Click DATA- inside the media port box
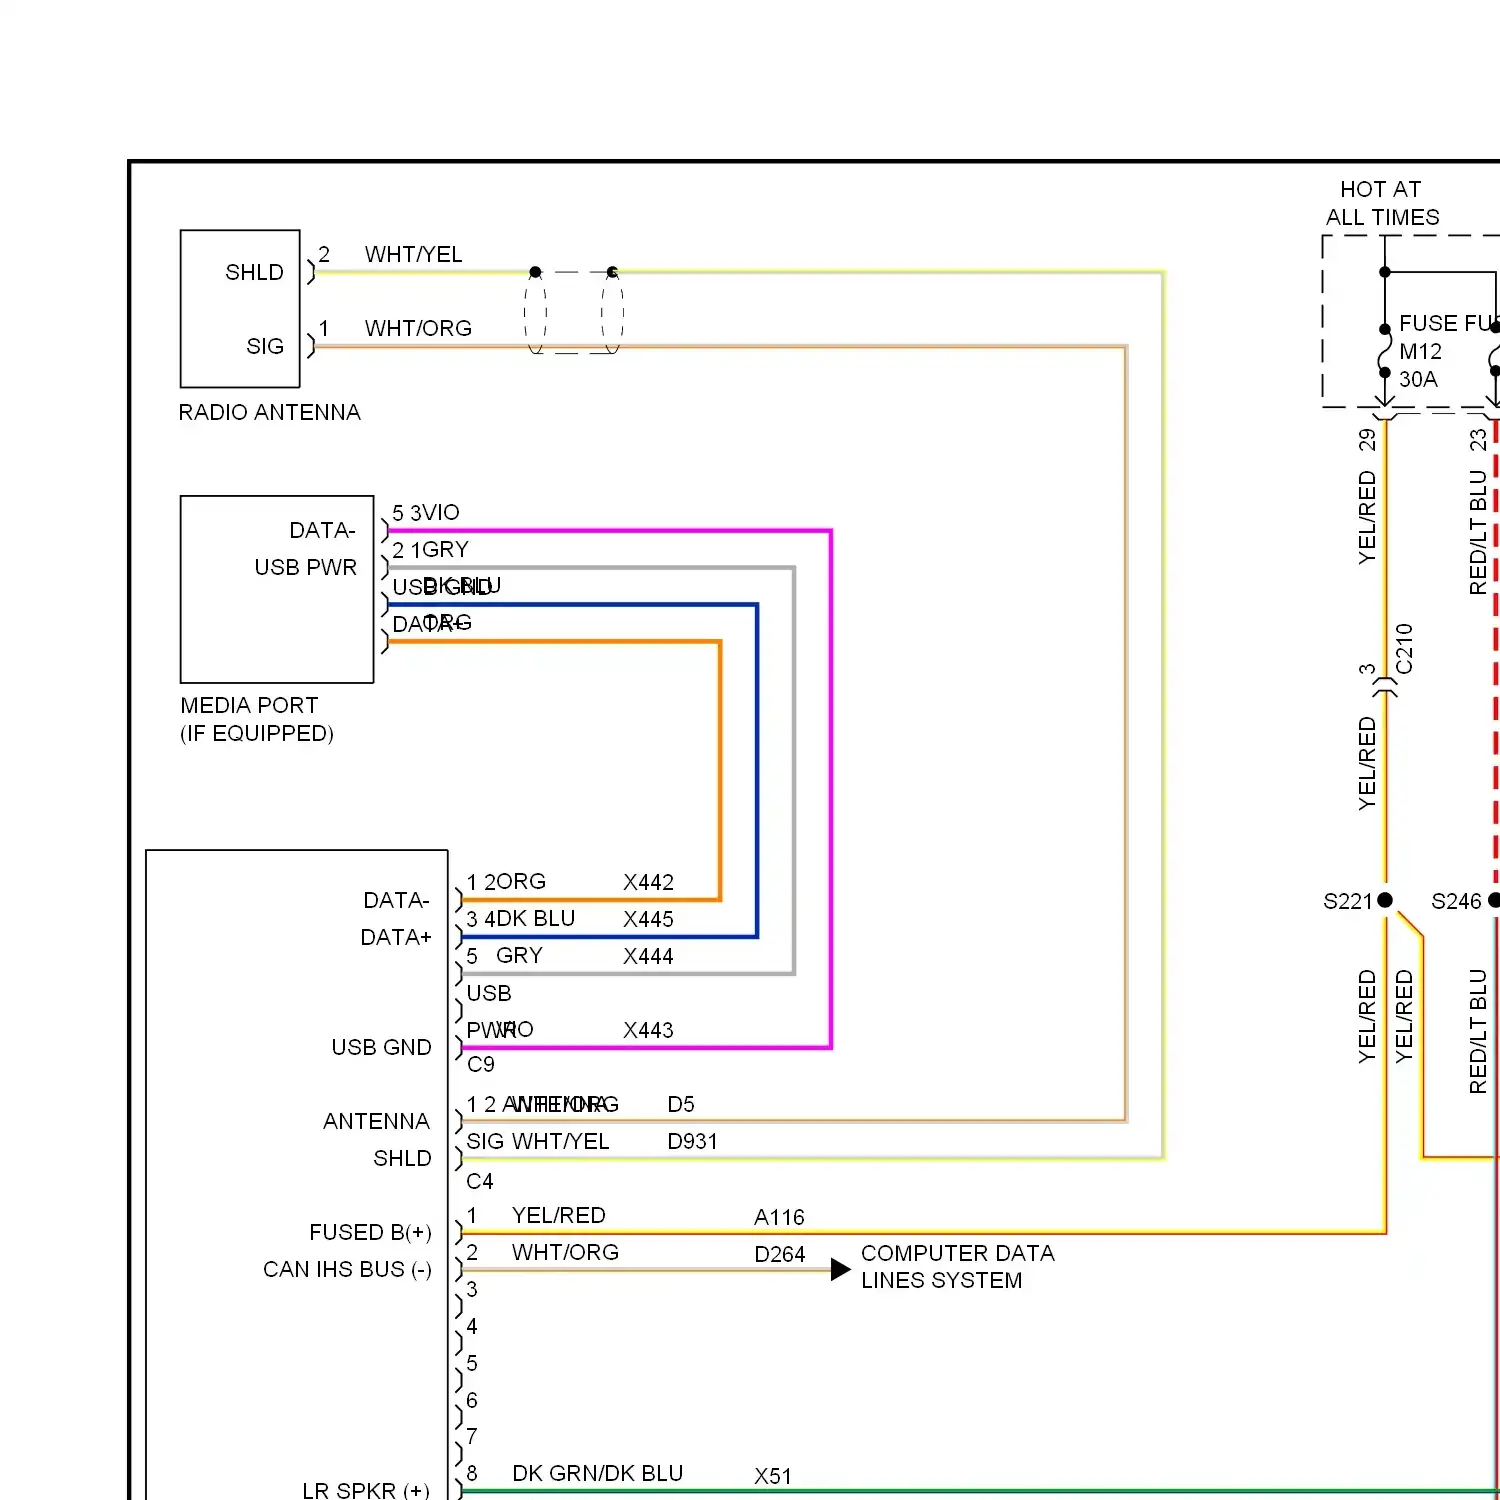This screenshot has height=1500, width=1500. click(322, 530)
